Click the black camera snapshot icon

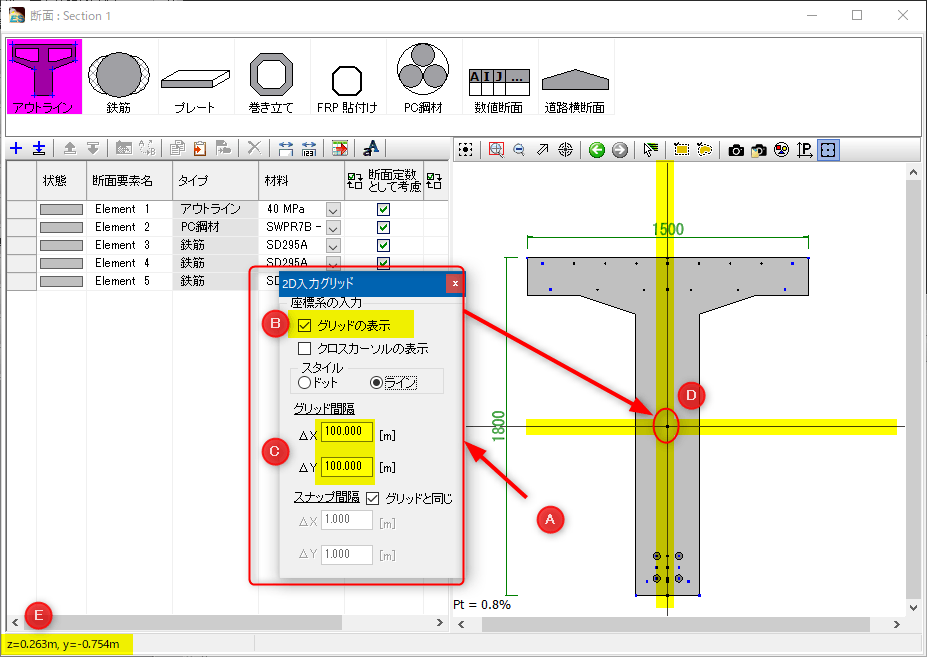click(736, 150)
